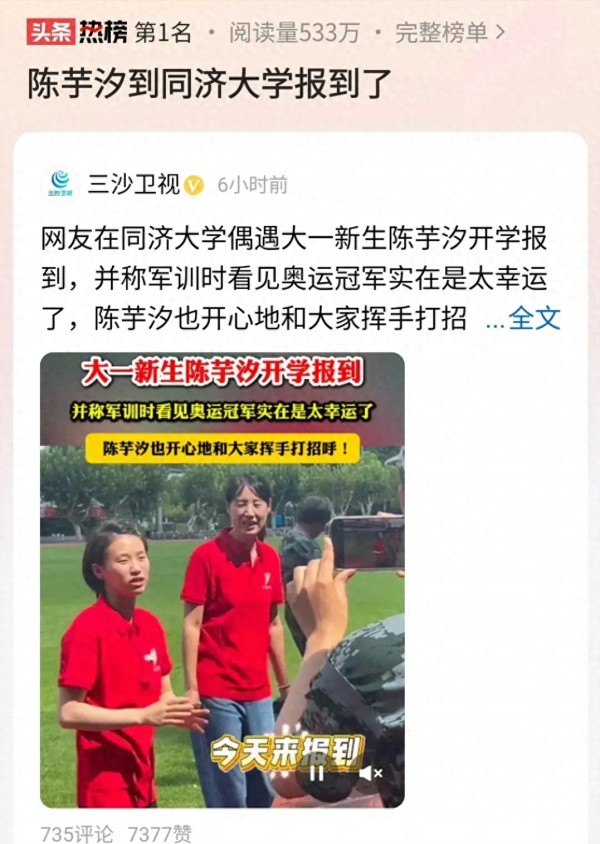Open 三沙卫视 avatar profile picture
The height and width of the screenshot is (844, 600).
tap(60, 184)
